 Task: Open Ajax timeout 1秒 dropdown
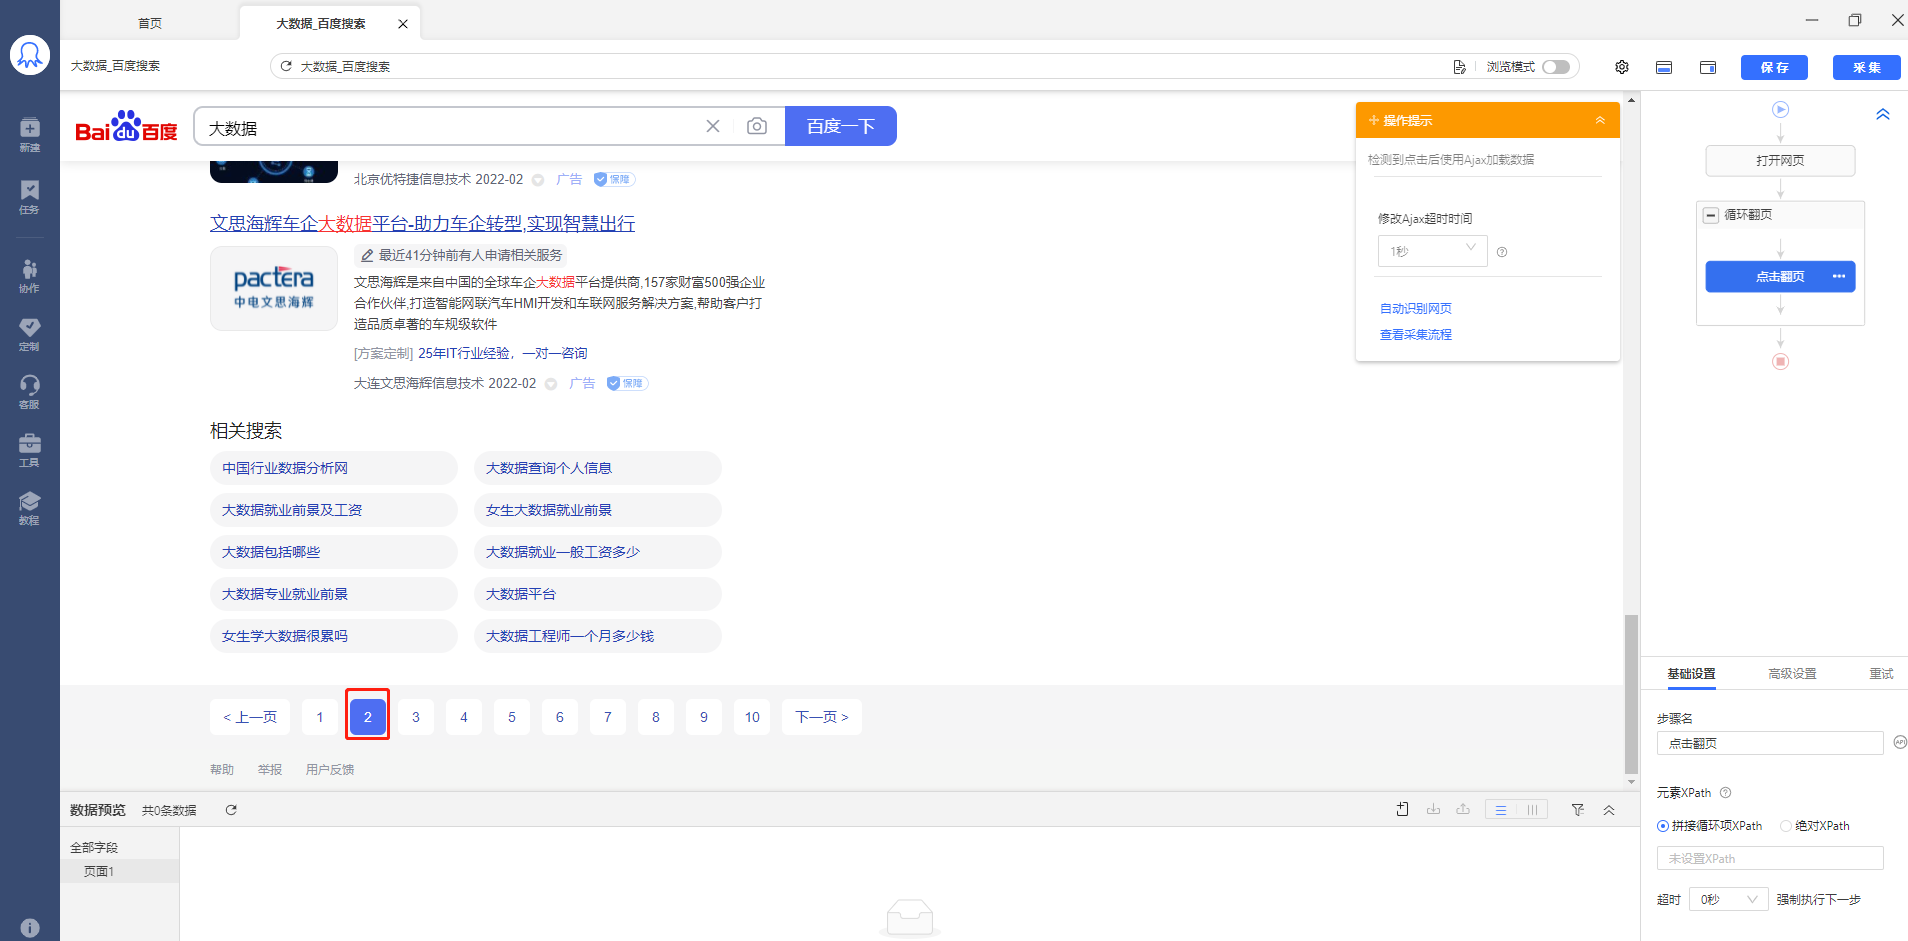[1432, 251]
